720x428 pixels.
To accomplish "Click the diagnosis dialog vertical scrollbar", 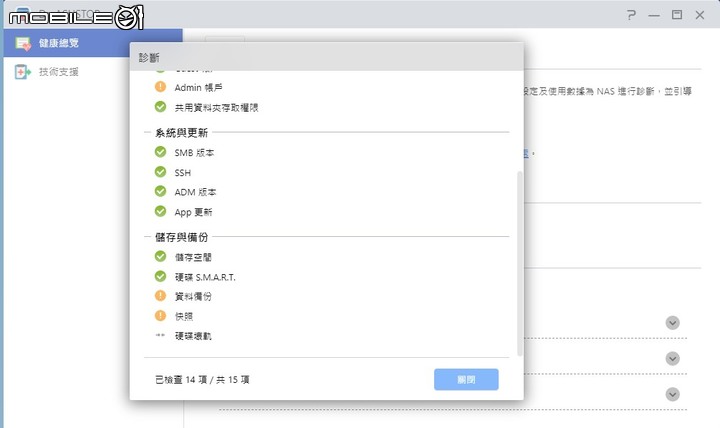I will click(x=520, y=263).
